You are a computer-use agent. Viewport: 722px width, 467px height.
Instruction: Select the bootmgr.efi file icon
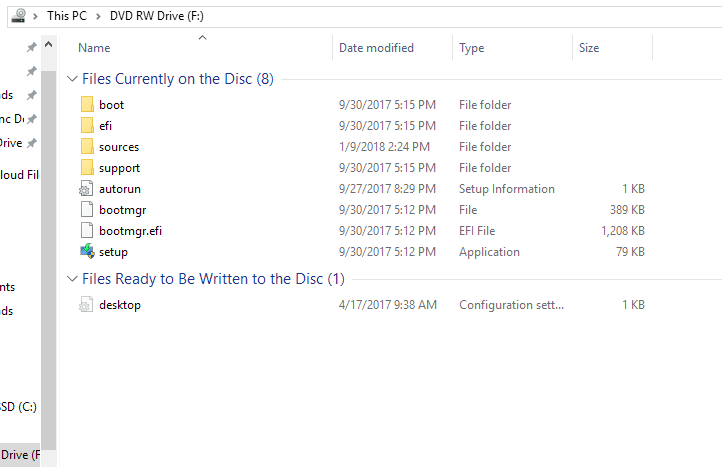87,230
